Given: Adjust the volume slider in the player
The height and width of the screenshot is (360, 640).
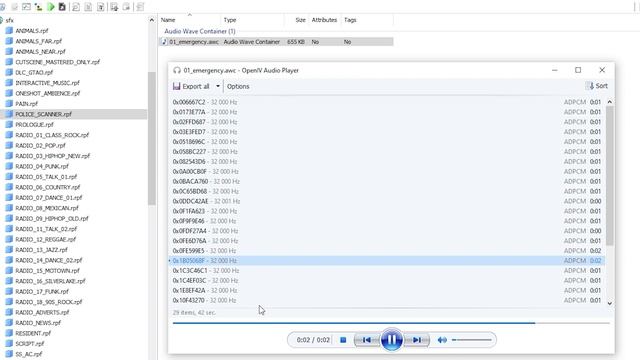Looking at the screenshot, I should pyautogui.click(x=472, y=340).
